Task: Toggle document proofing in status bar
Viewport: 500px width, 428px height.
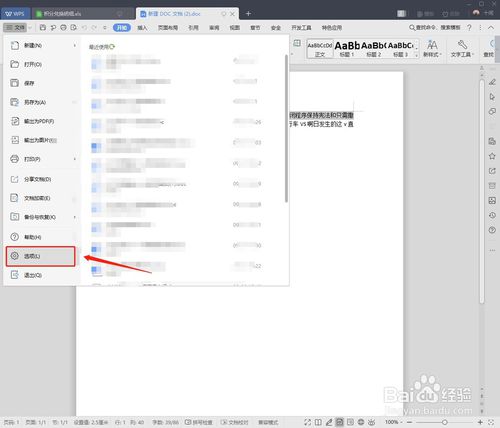Action: [x=235, y=422]
